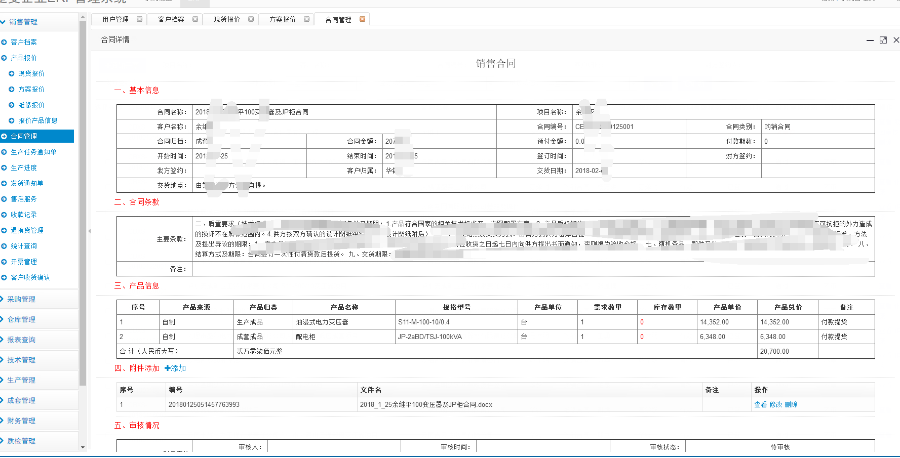Switch to the 方案报价 tab
This screenshot has height=458, width=900.
point(281,20)
